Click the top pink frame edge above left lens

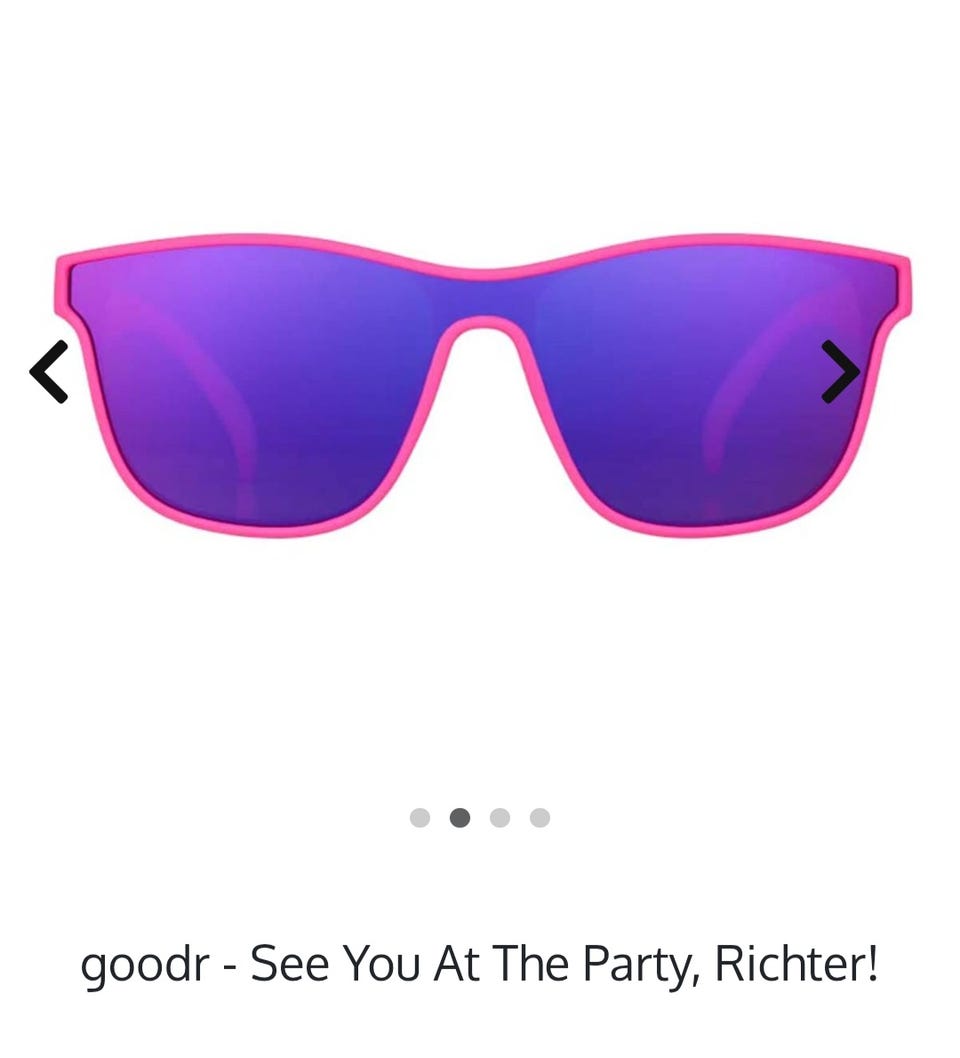(x=256, y=242)
